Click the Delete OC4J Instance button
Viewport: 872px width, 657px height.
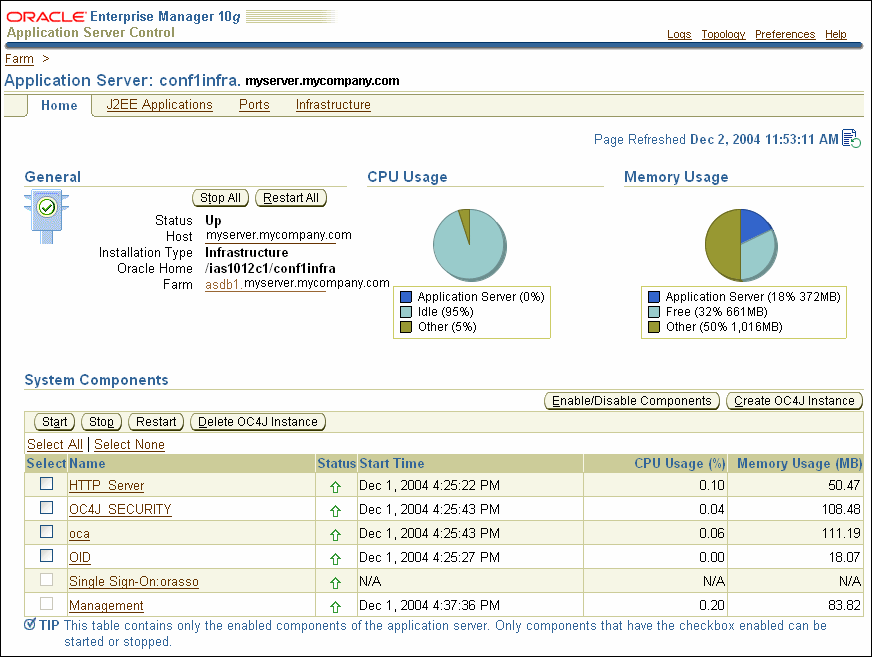(258, 422)
